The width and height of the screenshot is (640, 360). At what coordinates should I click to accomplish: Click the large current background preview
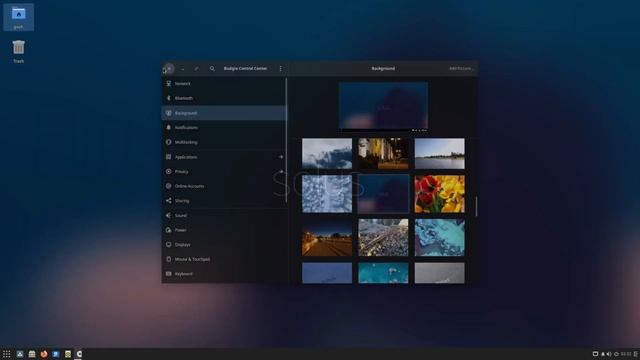point(383,106)
